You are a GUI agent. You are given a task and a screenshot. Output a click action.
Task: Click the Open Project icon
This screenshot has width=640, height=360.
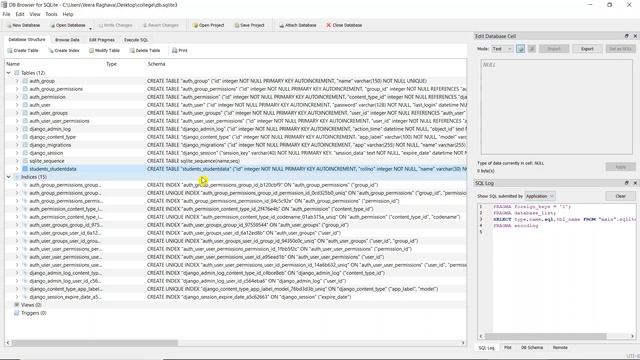(x=195, y=25)
